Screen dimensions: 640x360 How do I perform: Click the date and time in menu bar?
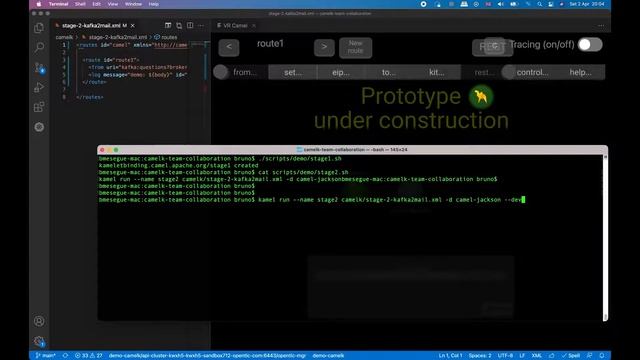click(x=587, y=4)
